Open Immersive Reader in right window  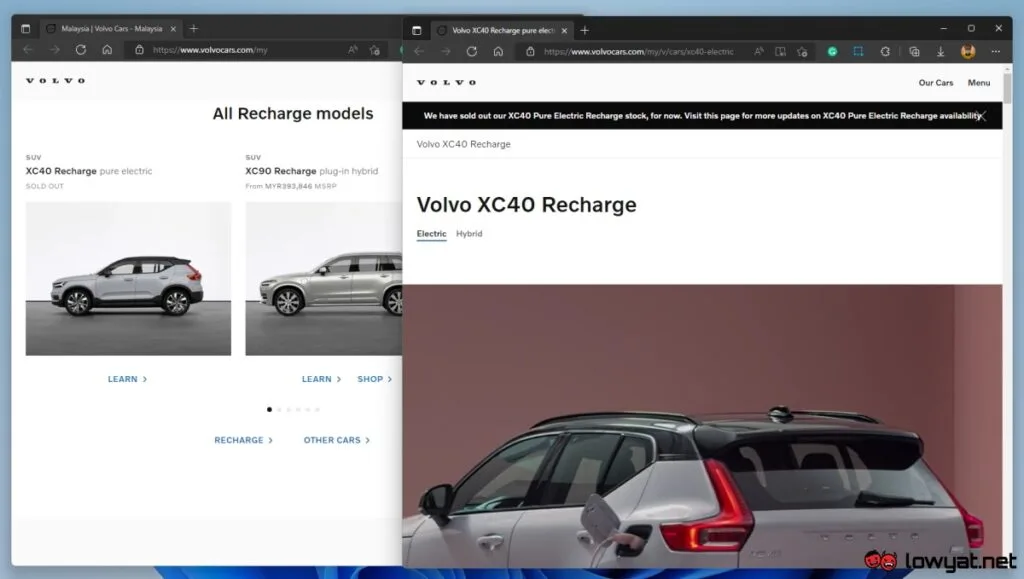(780, 52)
